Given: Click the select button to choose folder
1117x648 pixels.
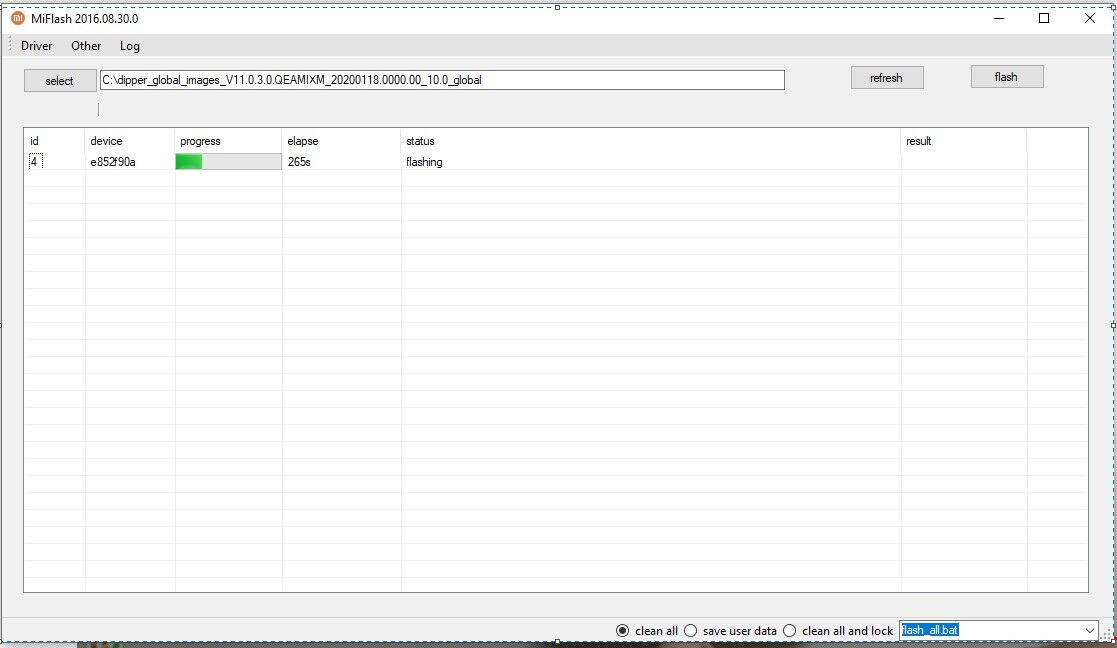Looking at the screenshot, I should [60, 80].
